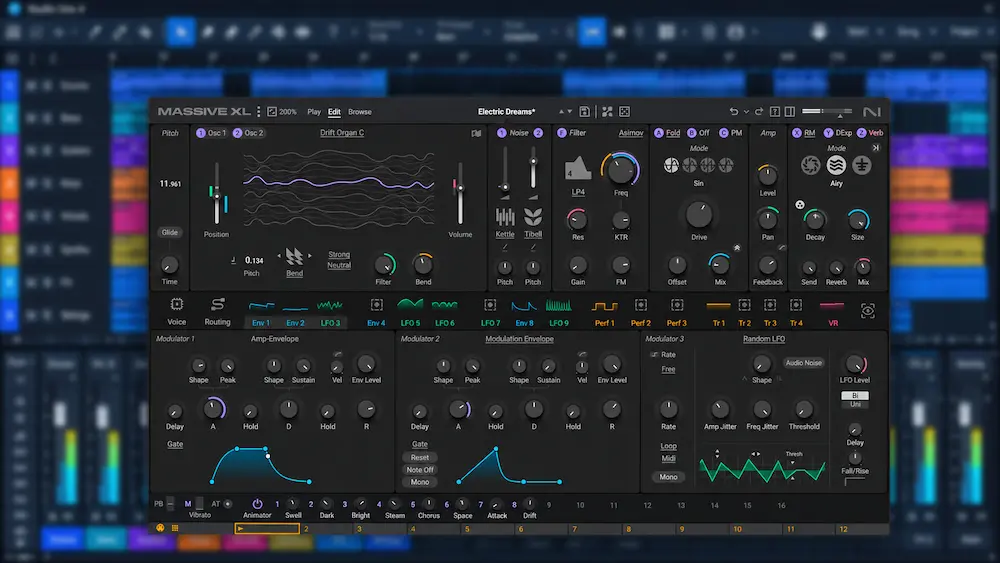Open the Voice settings page
This screenshot has width=1000, height=563.
177,311
